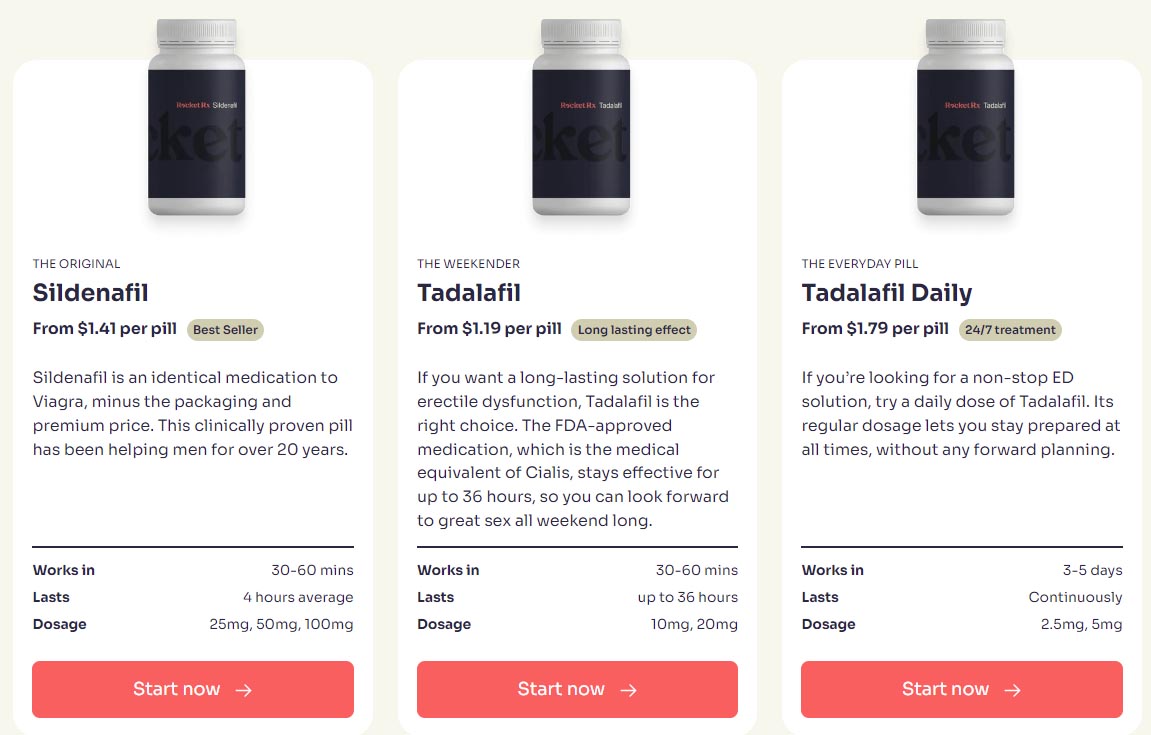Click arrow icon in Tadalafil Start now button
Image resolution: width=1151 pixels, height=735 pixels.
coord(628,689)
